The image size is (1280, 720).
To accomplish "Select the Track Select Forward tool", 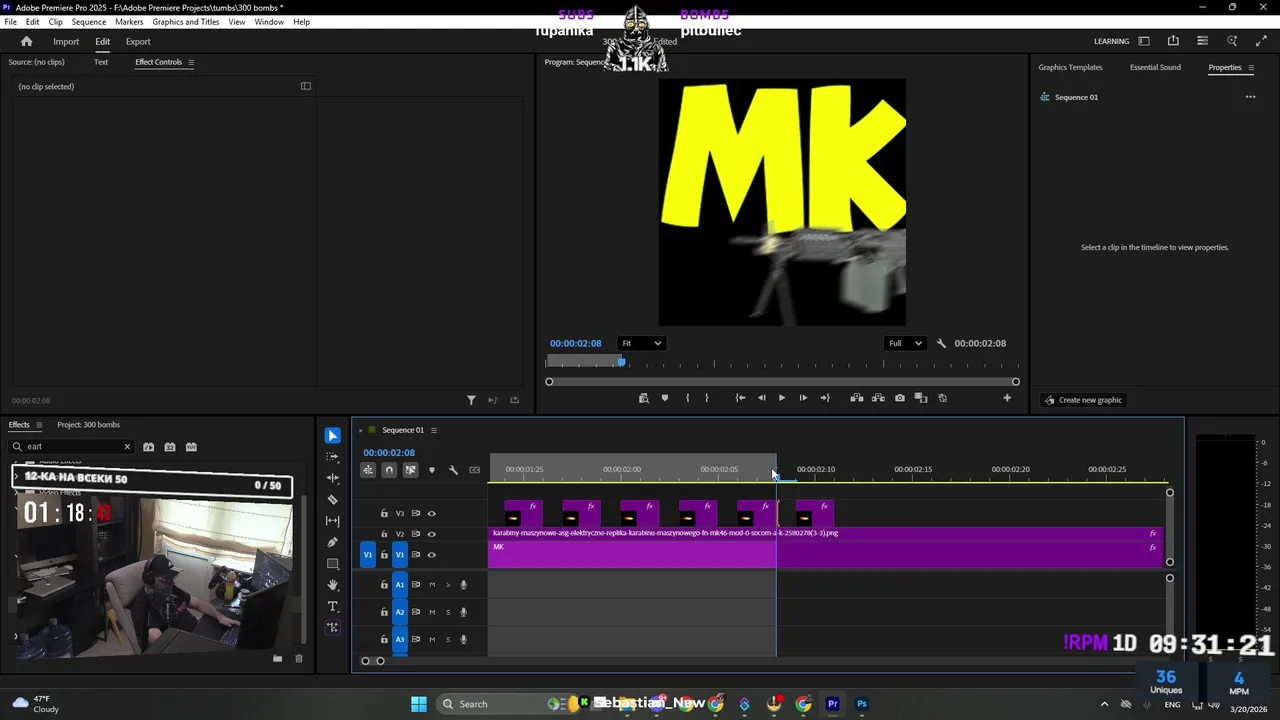I will coord(333,457).
